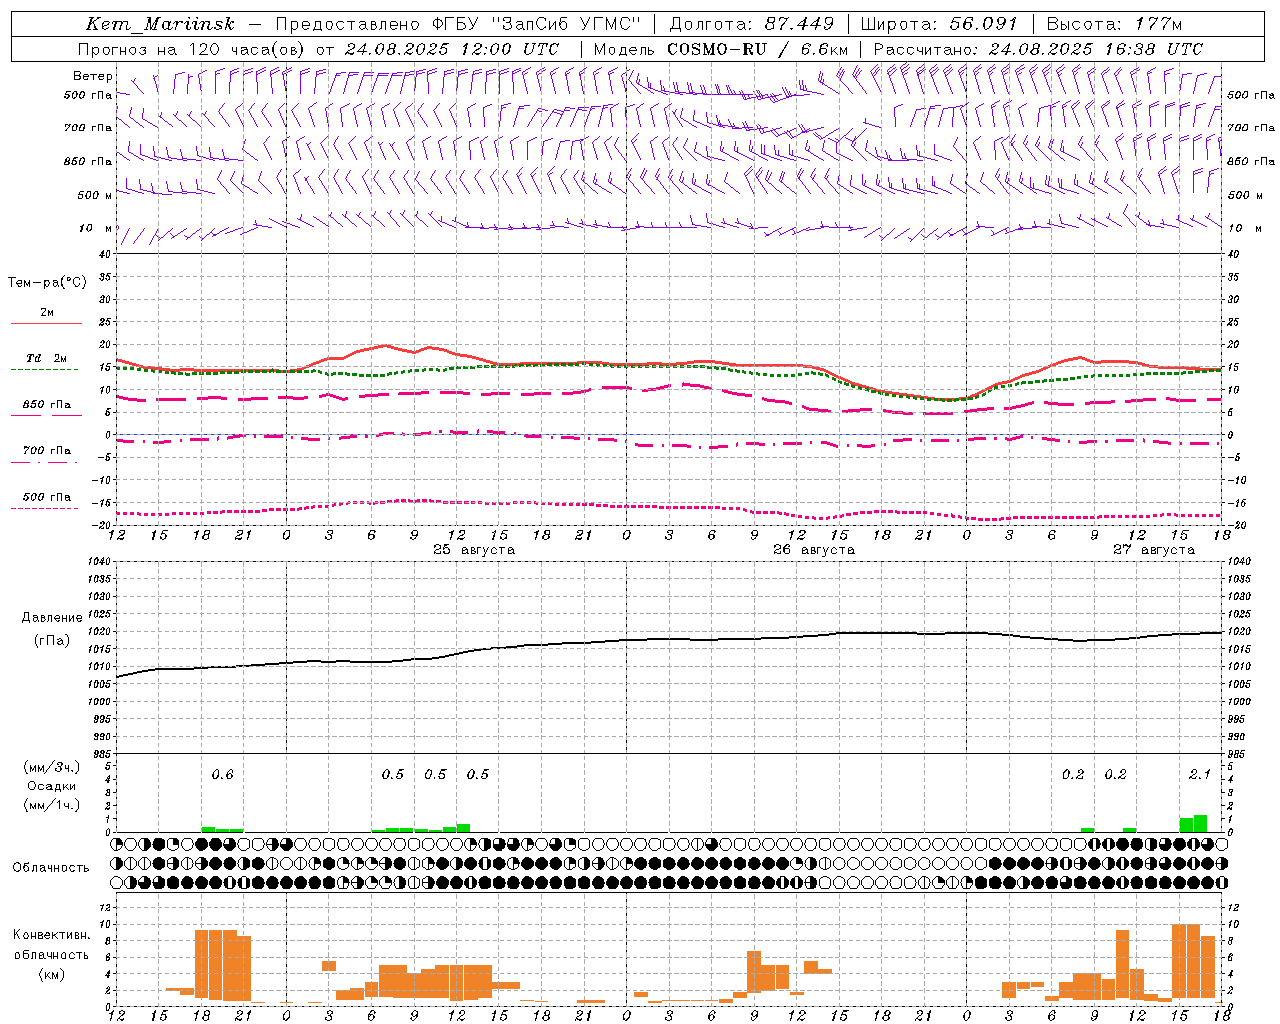The width and height of the screenshot is (1280, 1024).
Task: Click the precipitation amount '2.1'
Action: pyautogui.click(x=1200, y=774)
